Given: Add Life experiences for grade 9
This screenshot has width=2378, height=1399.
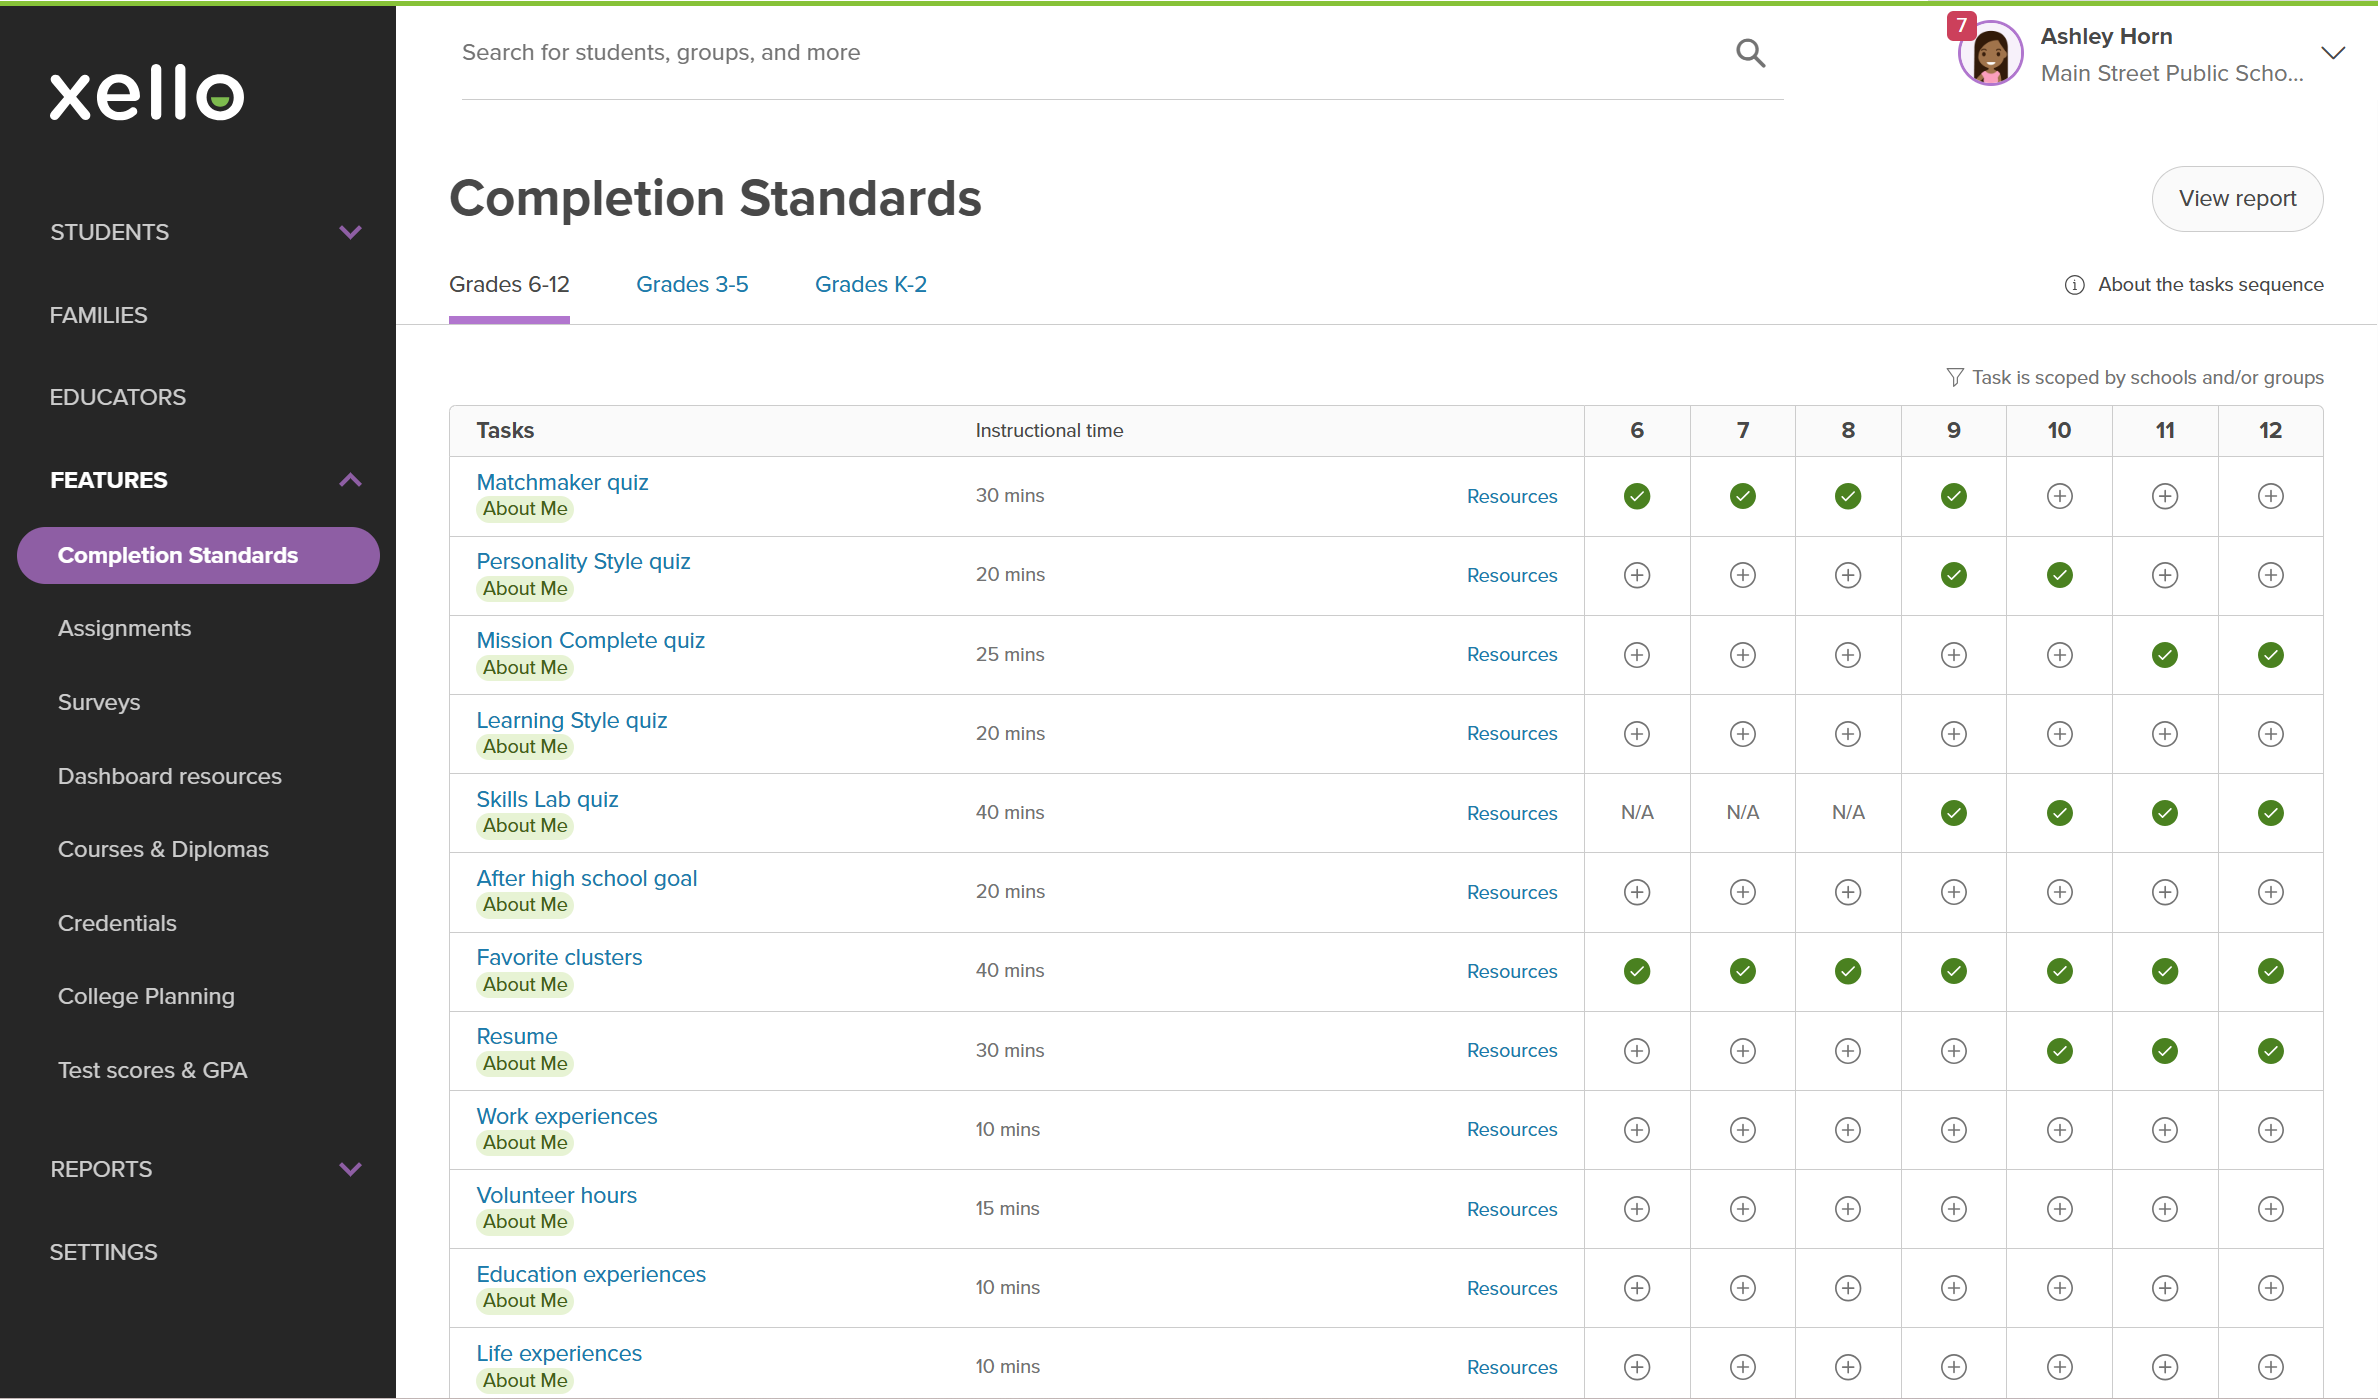Looking at the screenshot, I should click(1954, 1367).
